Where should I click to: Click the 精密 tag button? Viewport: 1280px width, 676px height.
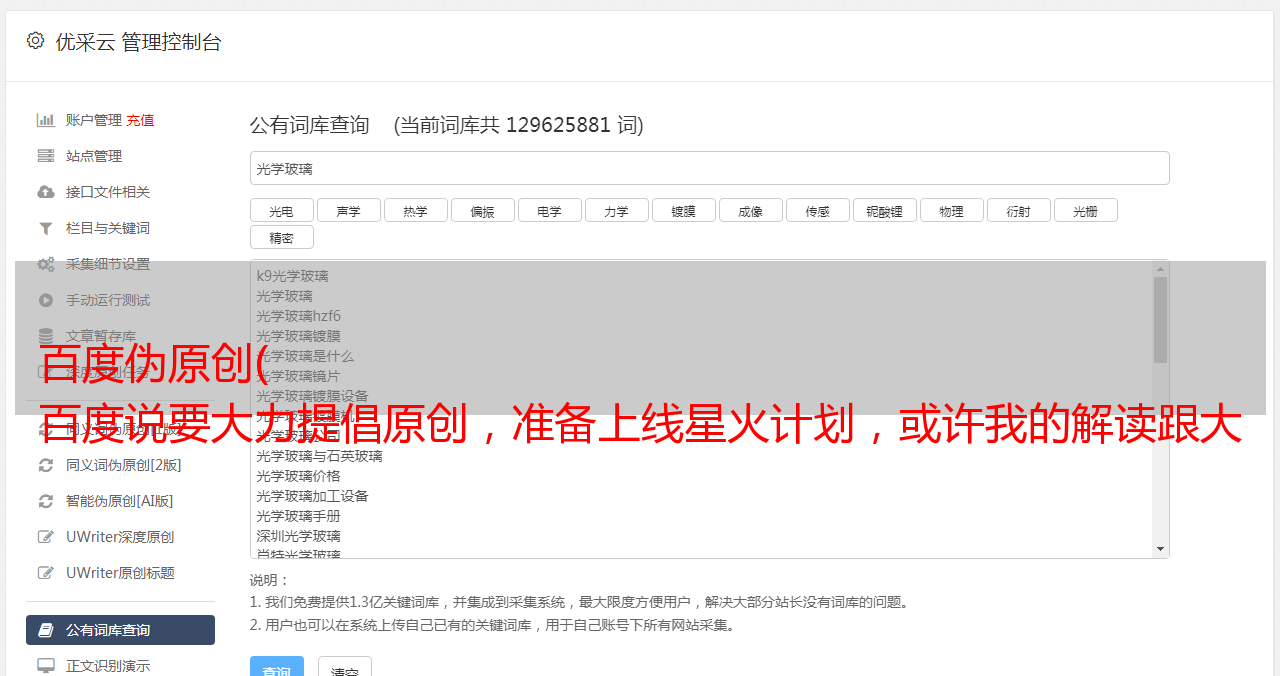point(281,237)
